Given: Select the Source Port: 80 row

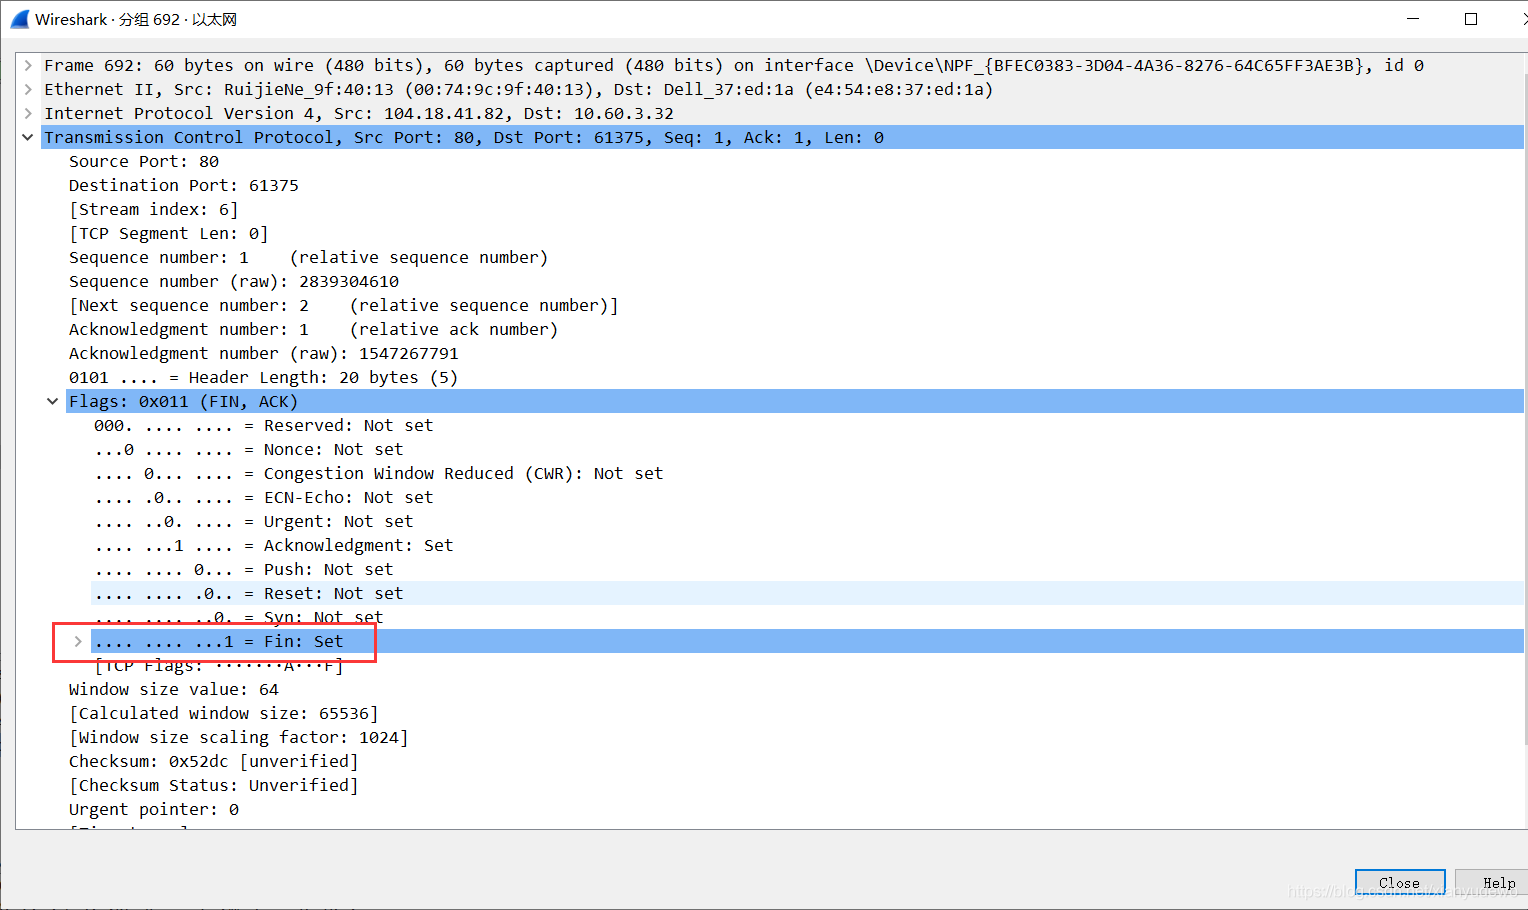Looking at the screenshot, I should [144, 161].
